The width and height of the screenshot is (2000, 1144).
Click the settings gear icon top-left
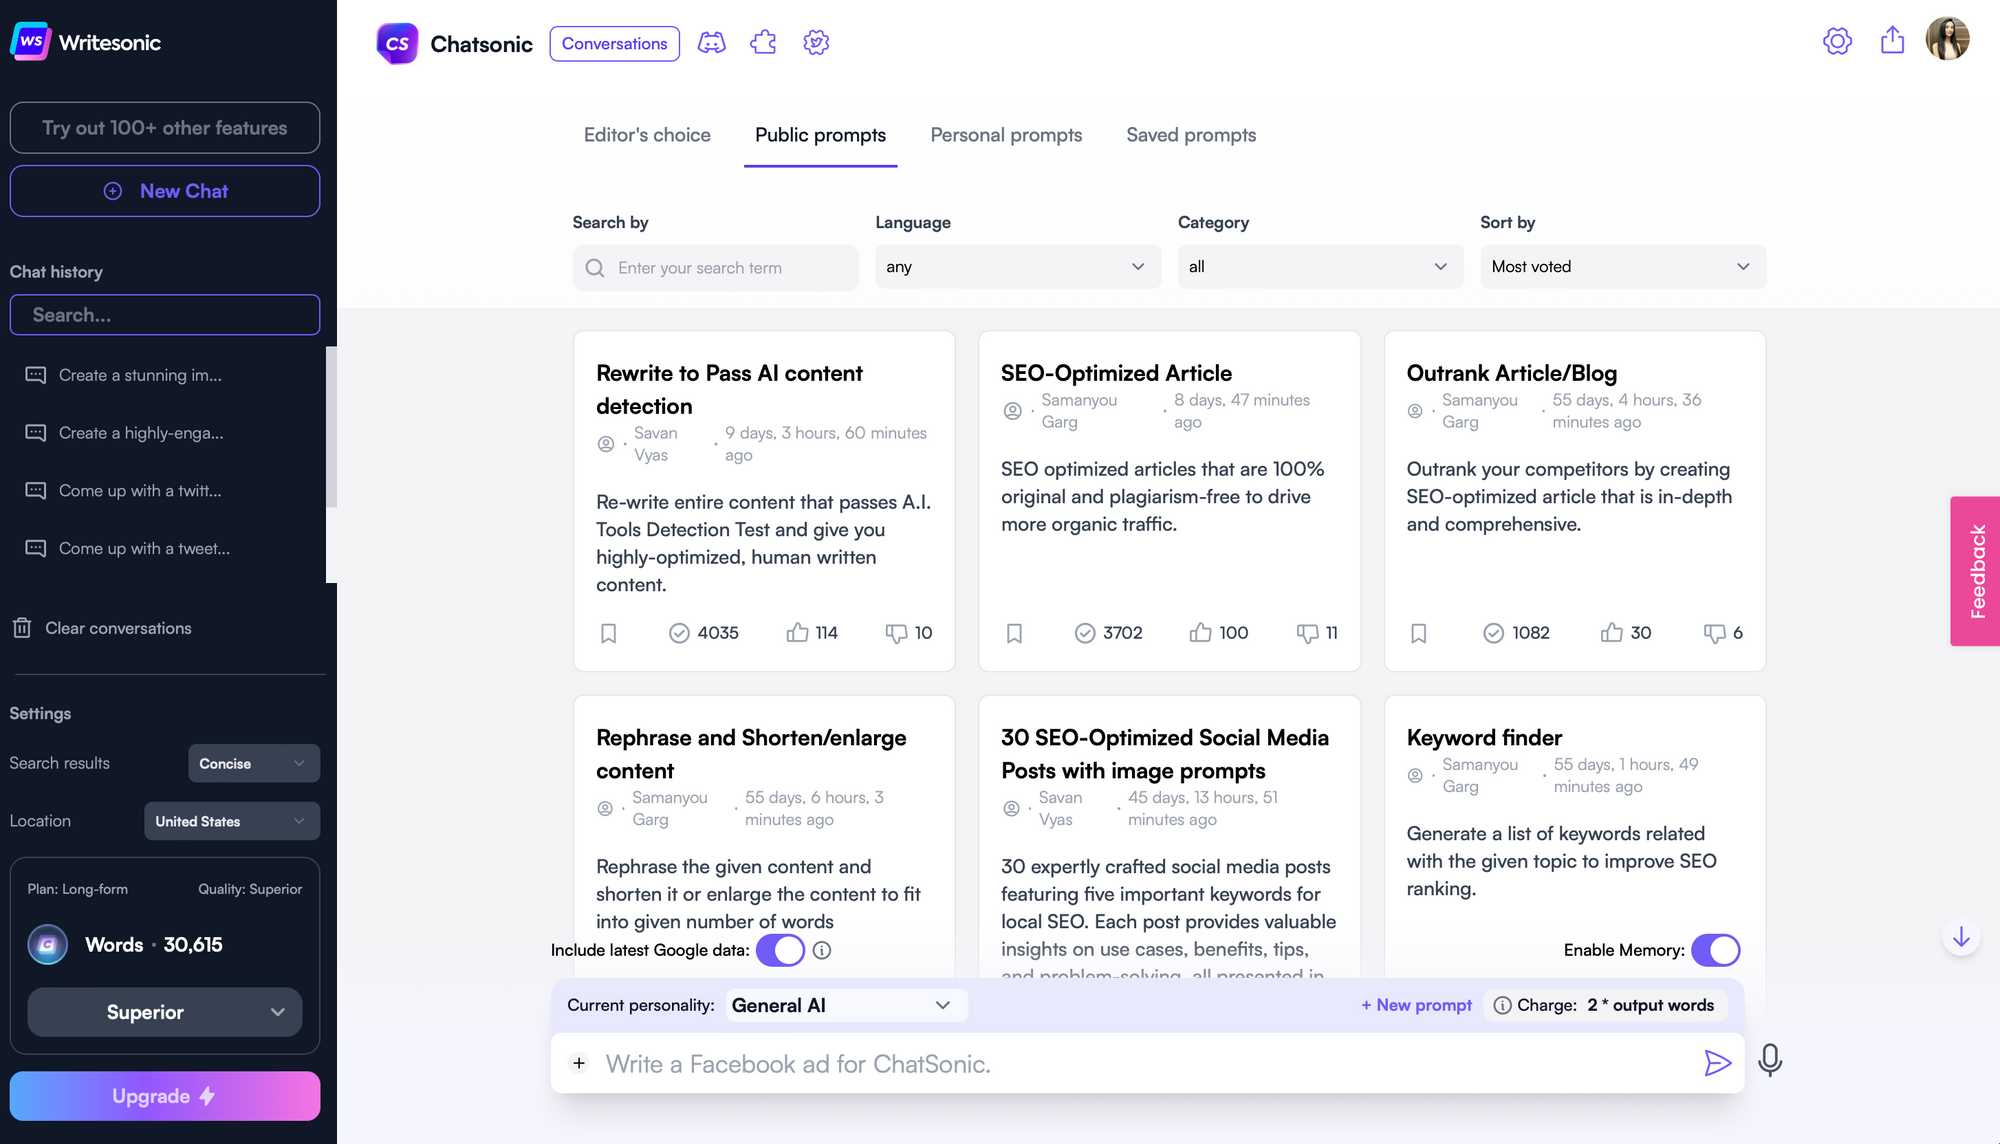click(x=816, y=43)
